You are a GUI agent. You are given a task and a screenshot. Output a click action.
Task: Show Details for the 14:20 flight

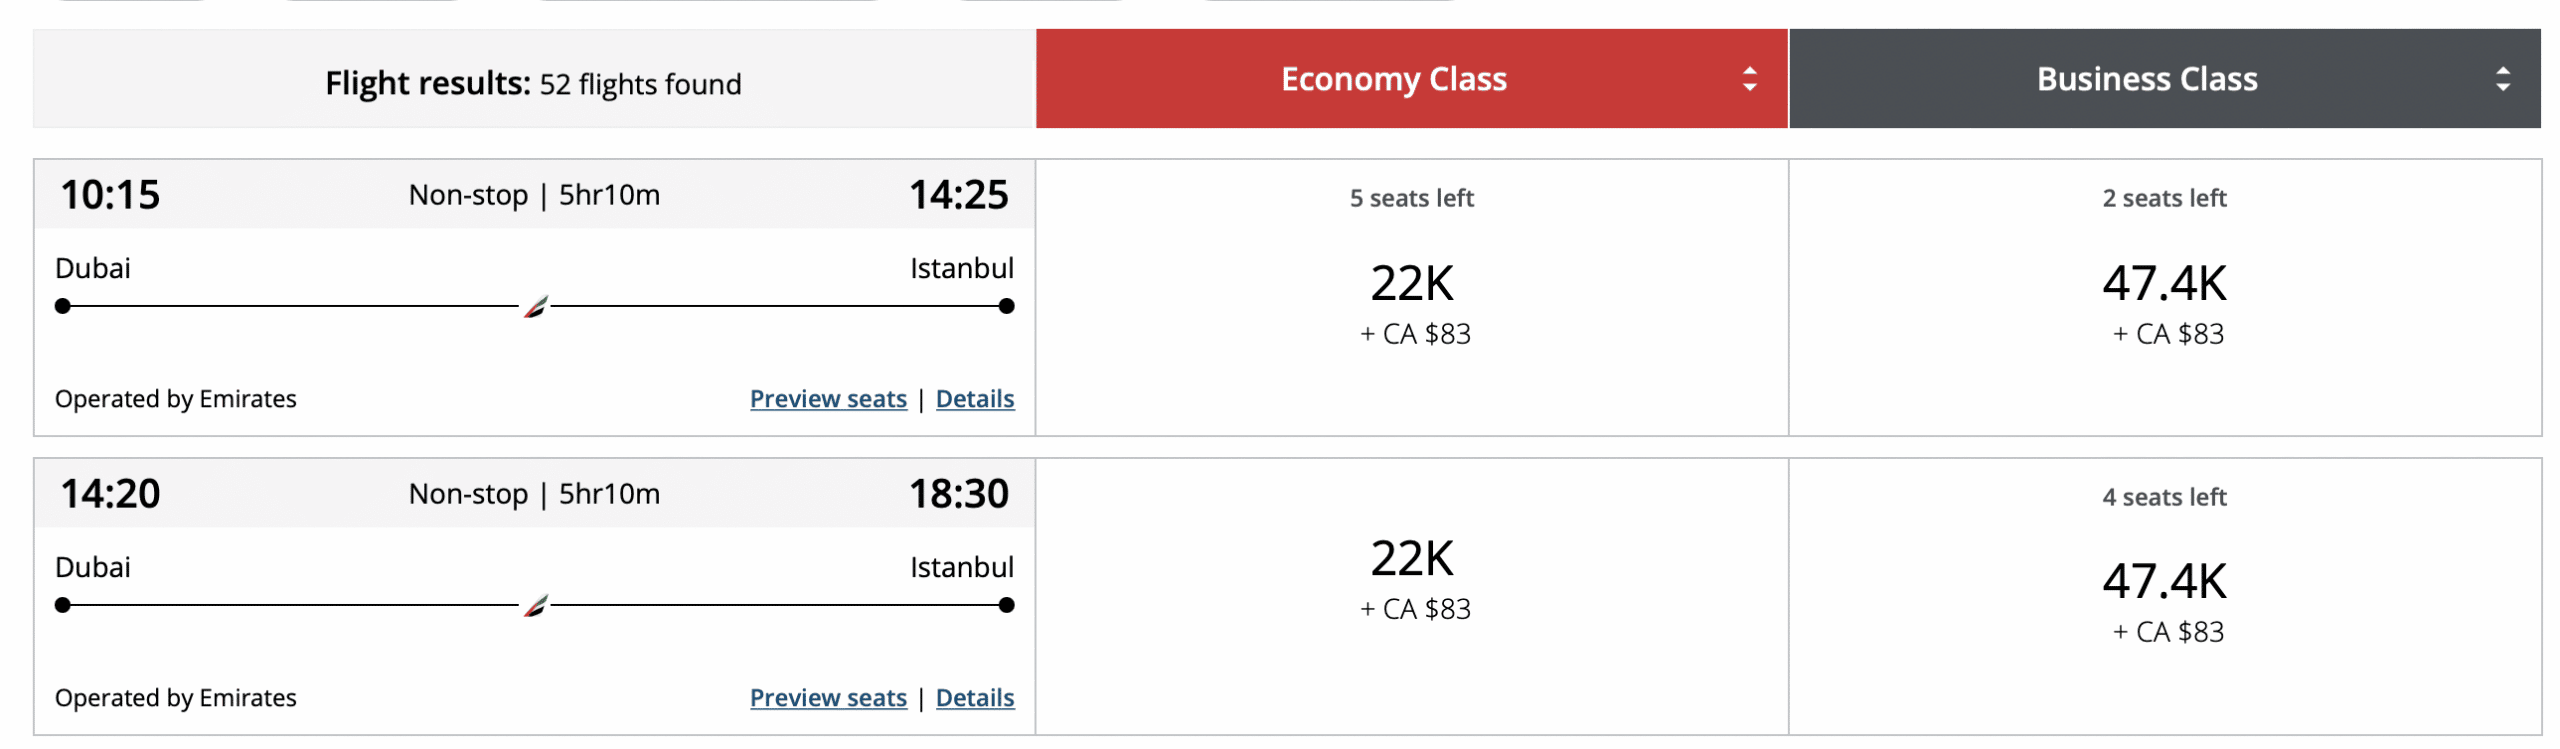pyautogui.click(x=974, y=698)
